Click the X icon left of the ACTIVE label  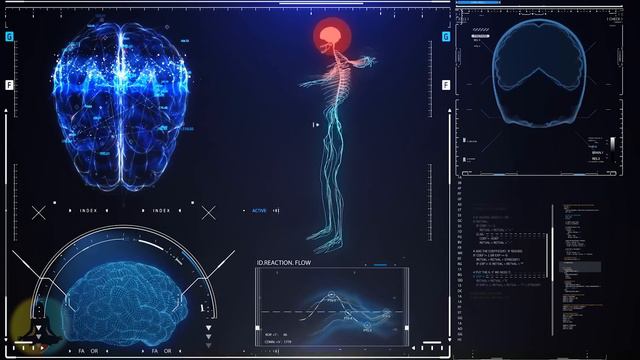point(209,213)
